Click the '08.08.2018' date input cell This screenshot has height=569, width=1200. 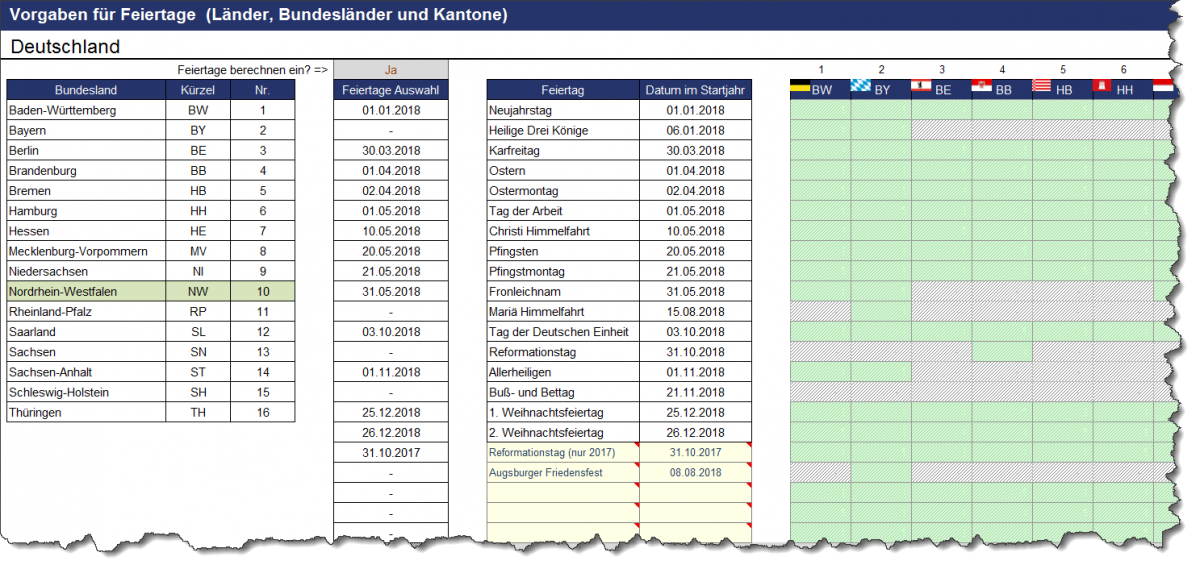(695, 472)
